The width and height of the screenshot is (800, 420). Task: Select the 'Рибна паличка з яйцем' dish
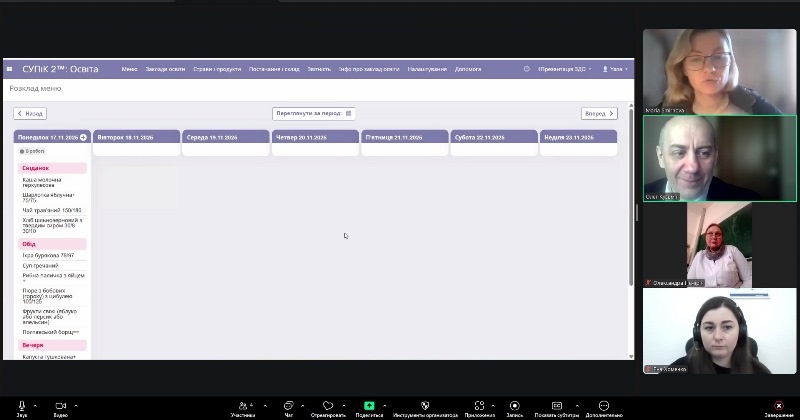point(54,278)
